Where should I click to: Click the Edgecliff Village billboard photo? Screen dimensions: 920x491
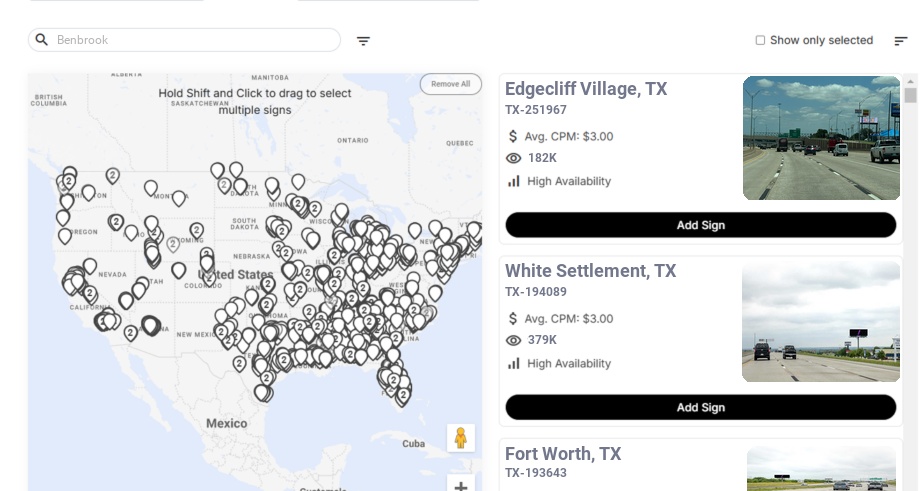[x=821, y=138]
